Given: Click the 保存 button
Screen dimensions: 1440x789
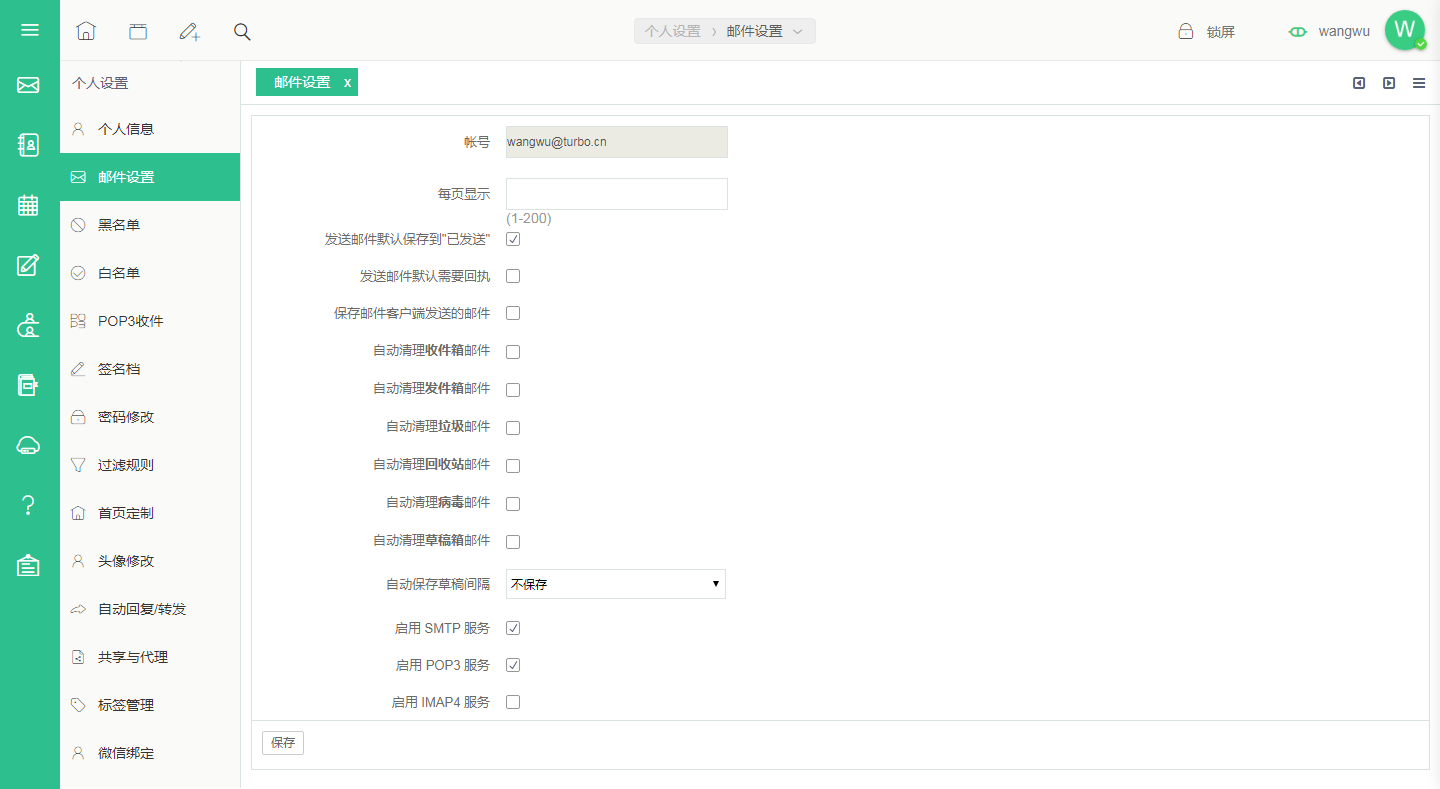Looking at the screenshot, I should pos(283,743).
